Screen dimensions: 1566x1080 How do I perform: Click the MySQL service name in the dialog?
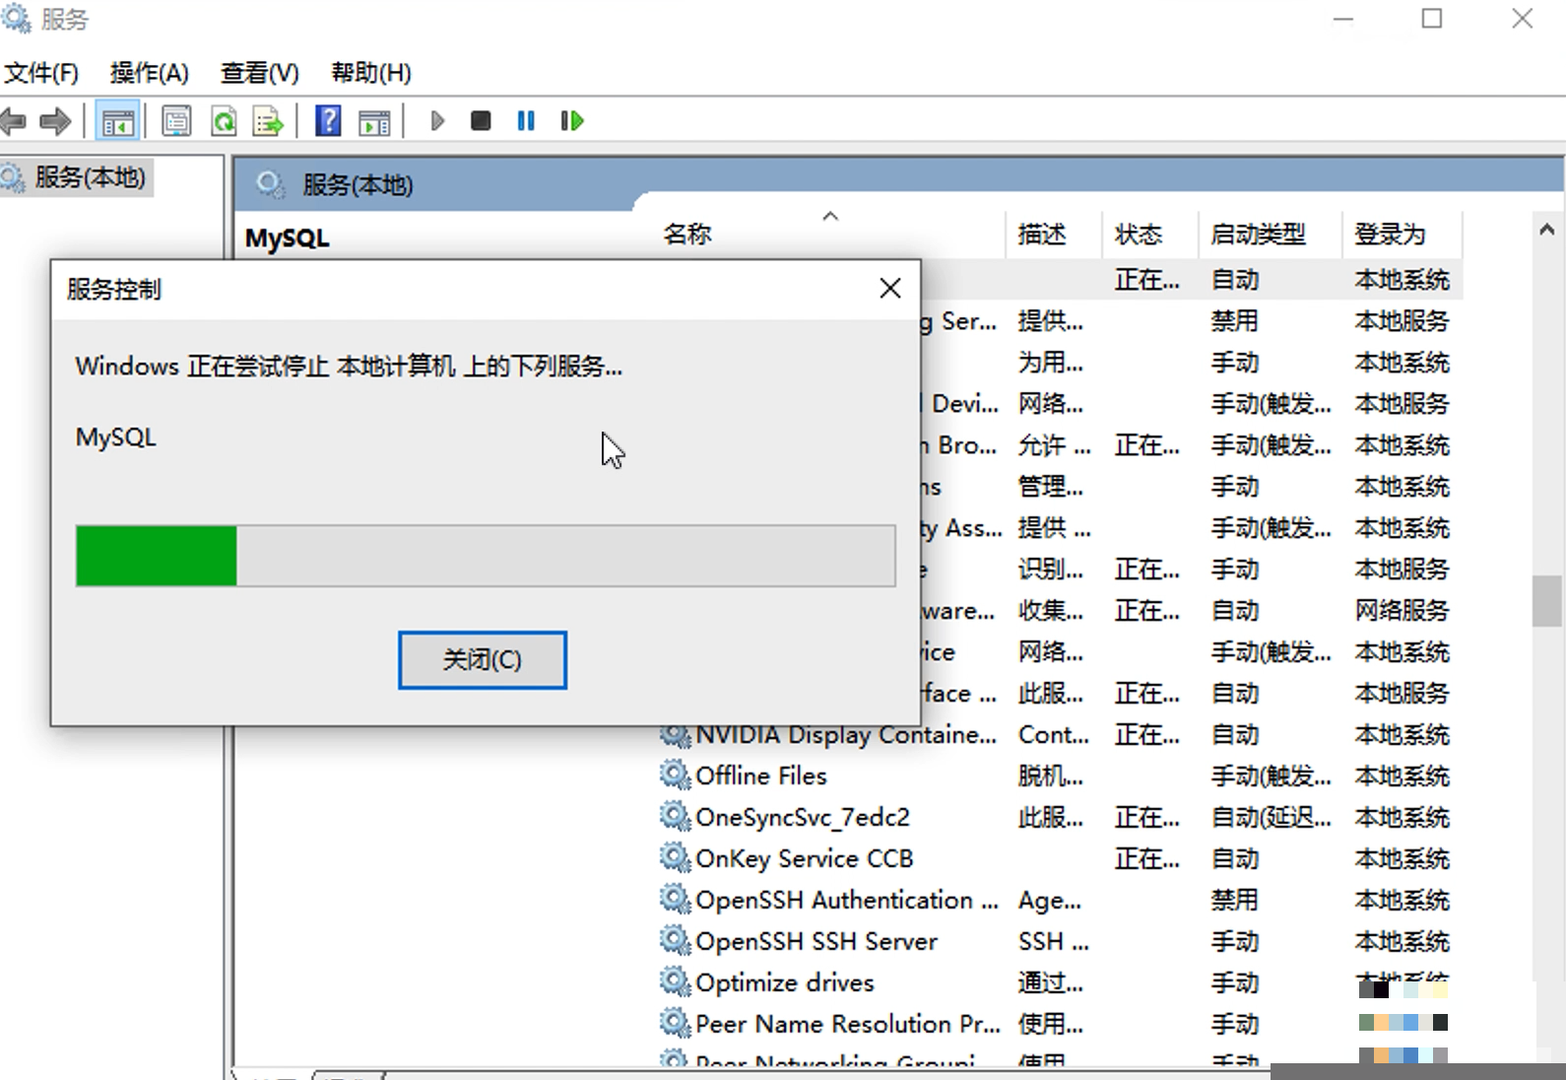pos(116,437)
